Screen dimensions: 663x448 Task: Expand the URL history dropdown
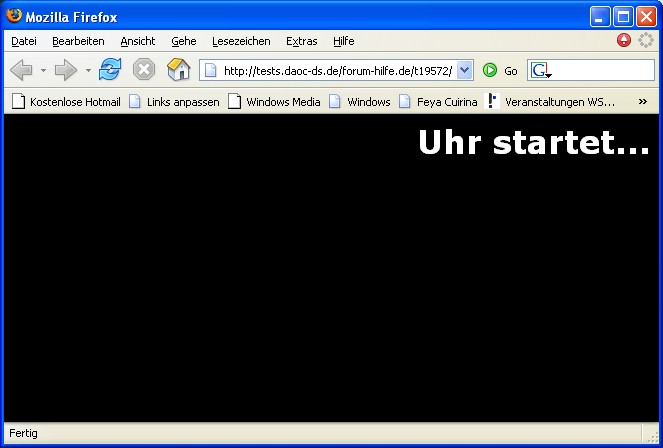[x=464, y=71]
